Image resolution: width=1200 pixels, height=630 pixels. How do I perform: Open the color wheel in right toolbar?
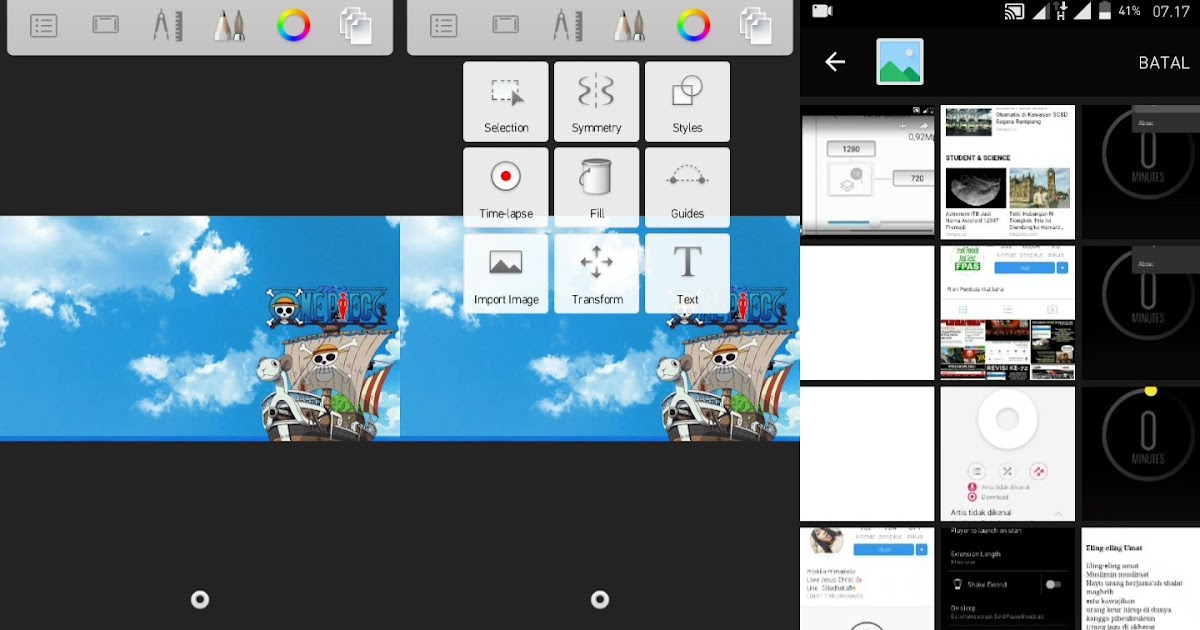[693, 25]
